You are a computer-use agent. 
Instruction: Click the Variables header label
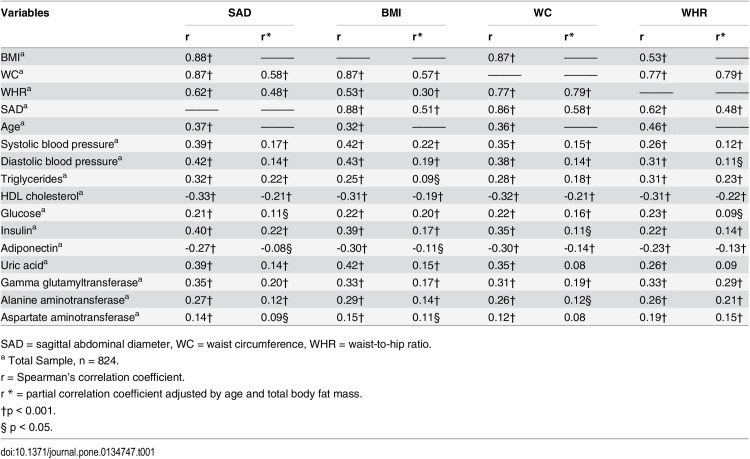[25, 13]
